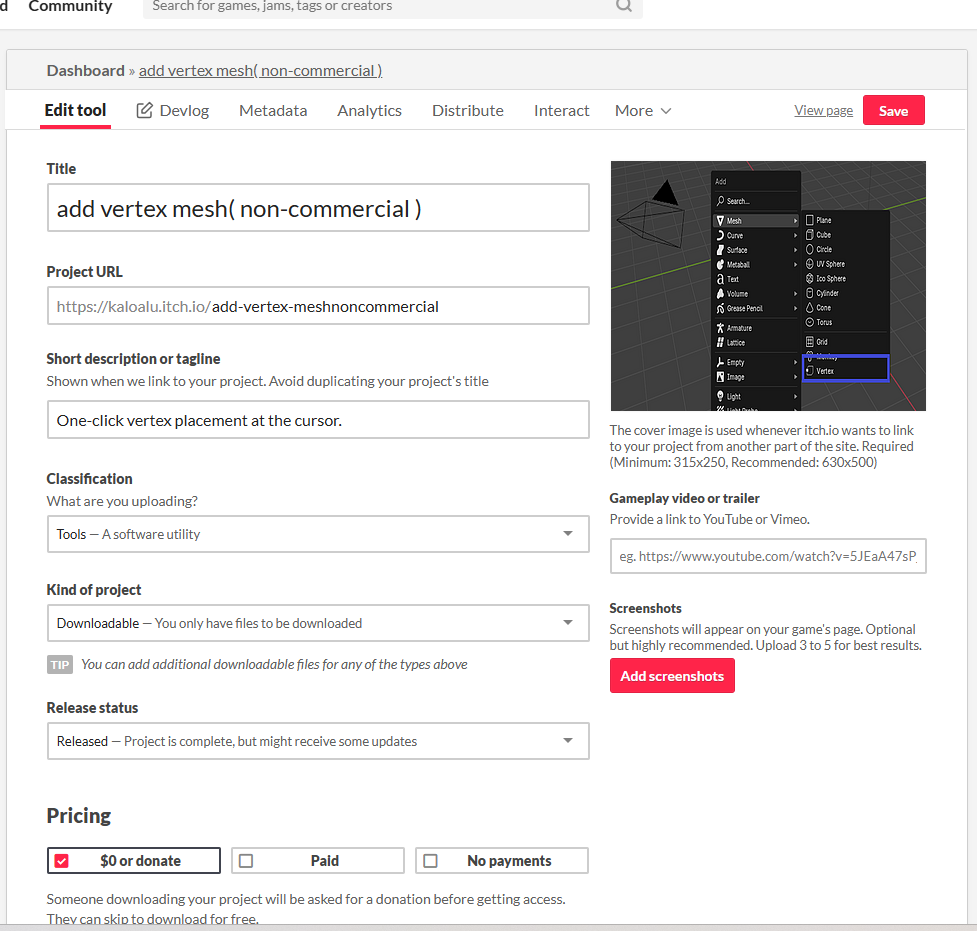Open the Metadata tab
The height and width of the screenshot is (931, 977).
273,110
